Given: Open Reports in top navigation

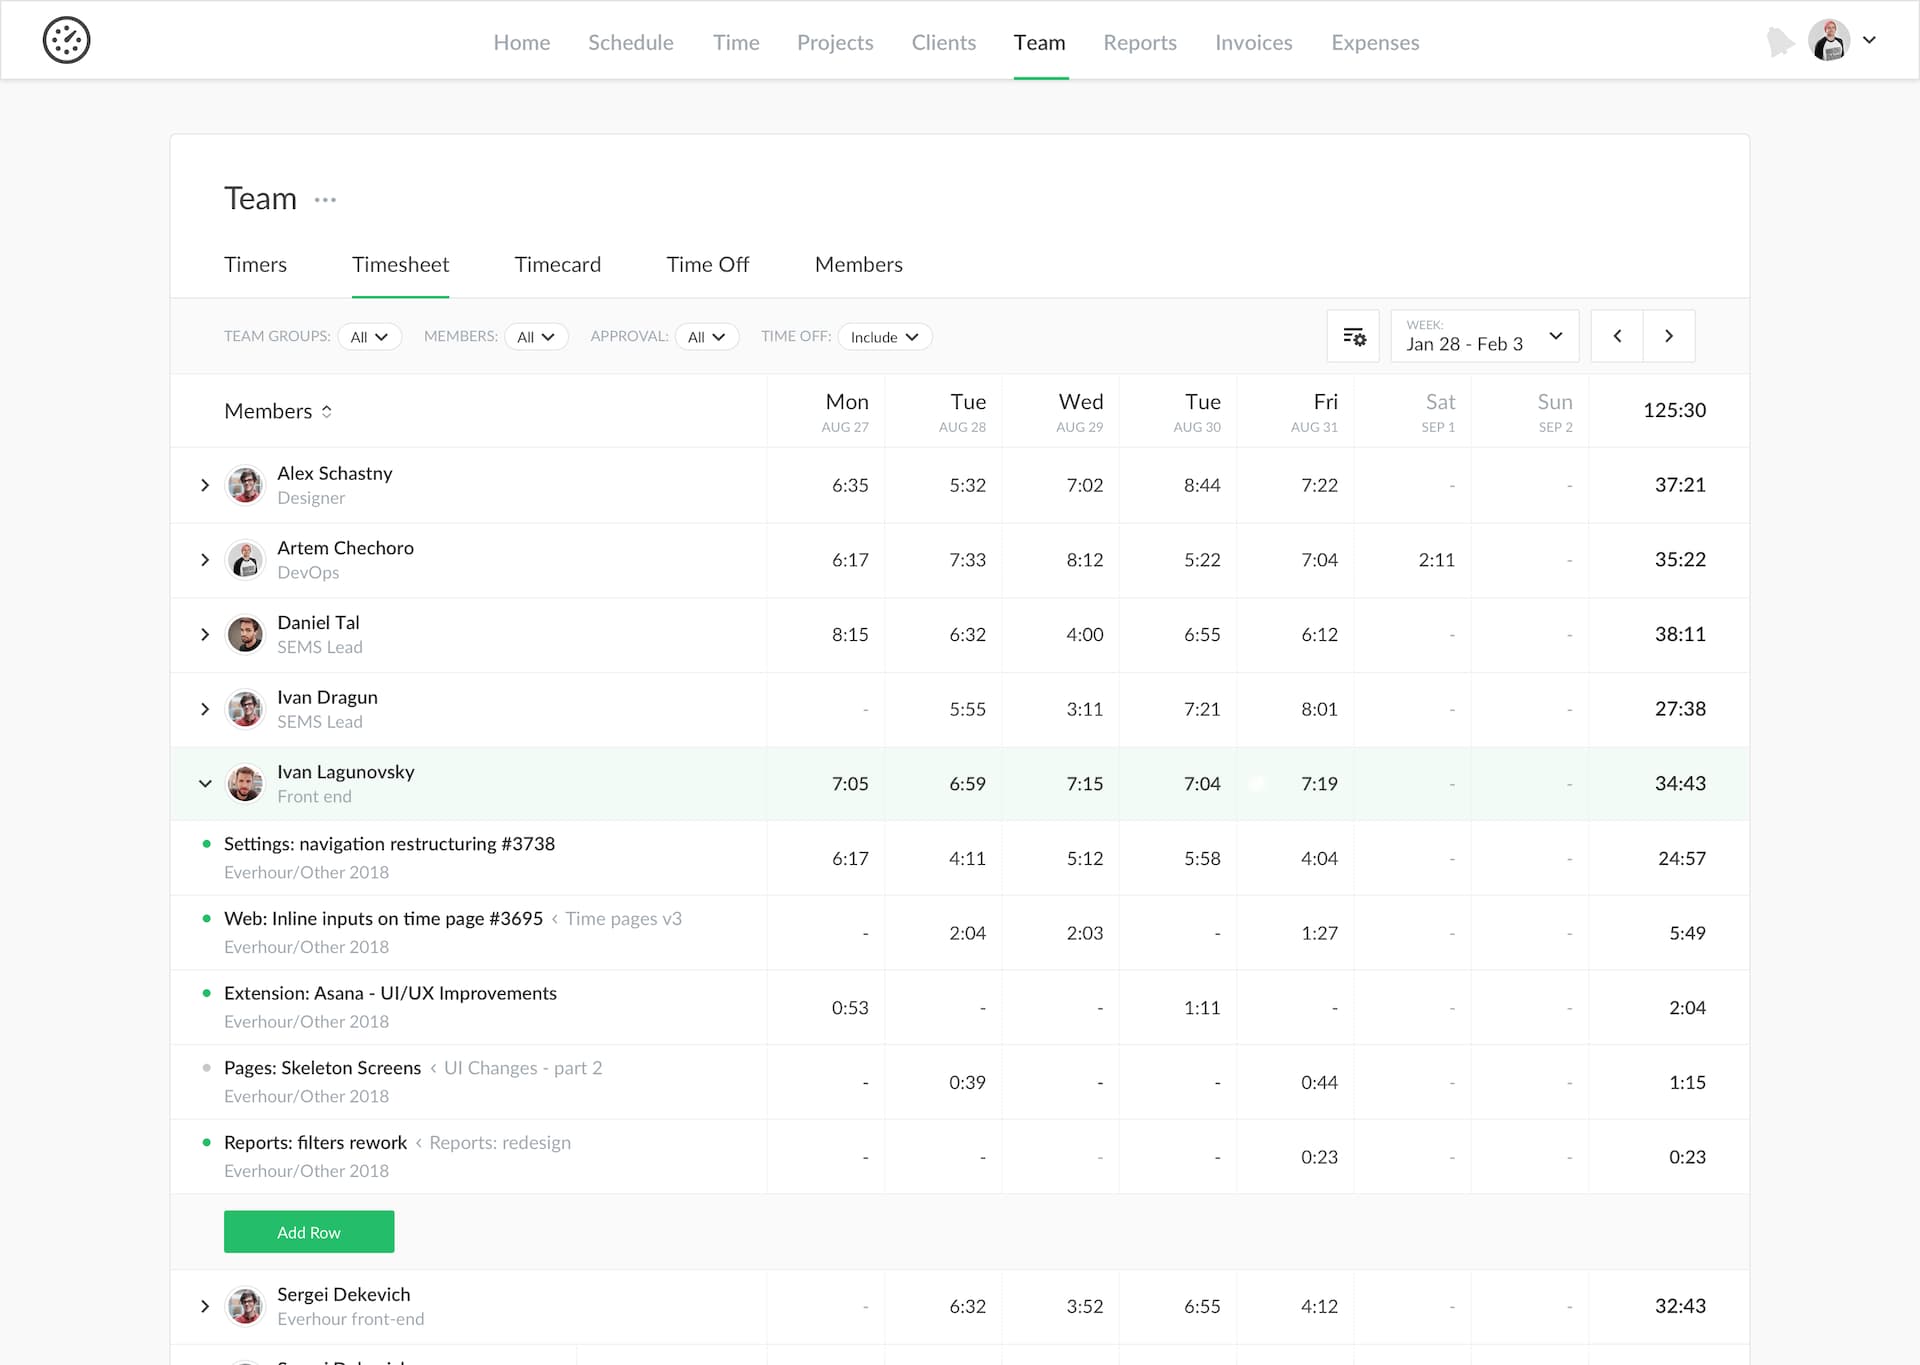Looking at the screenshot, I should [1139, 42].
